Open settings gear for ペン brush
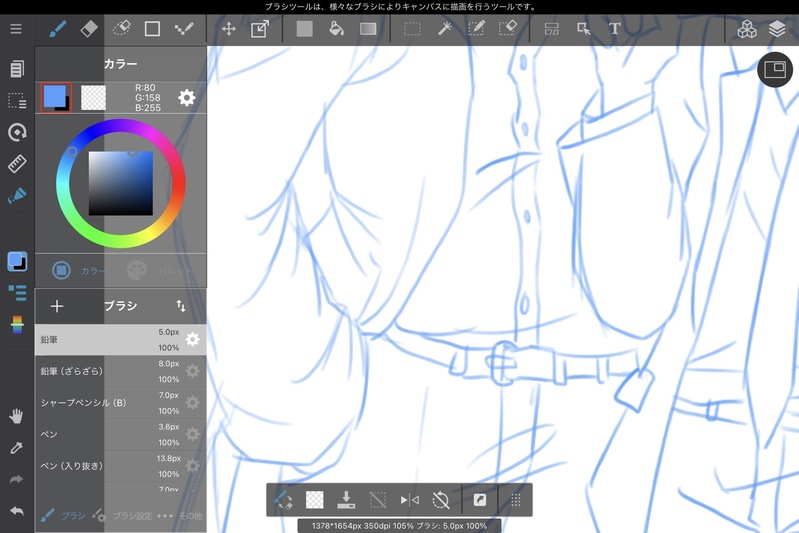The width and height of the screenshot is (799, 533). (x=192, y=434)
